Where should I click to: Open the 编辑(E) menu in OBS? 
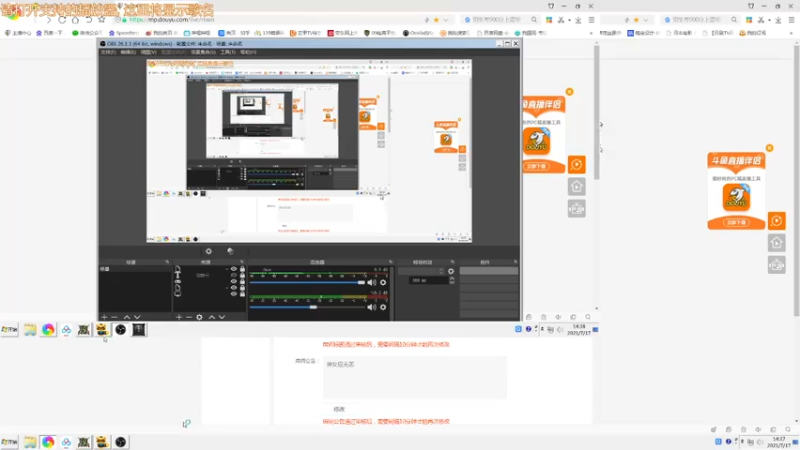tap(128, 52)
